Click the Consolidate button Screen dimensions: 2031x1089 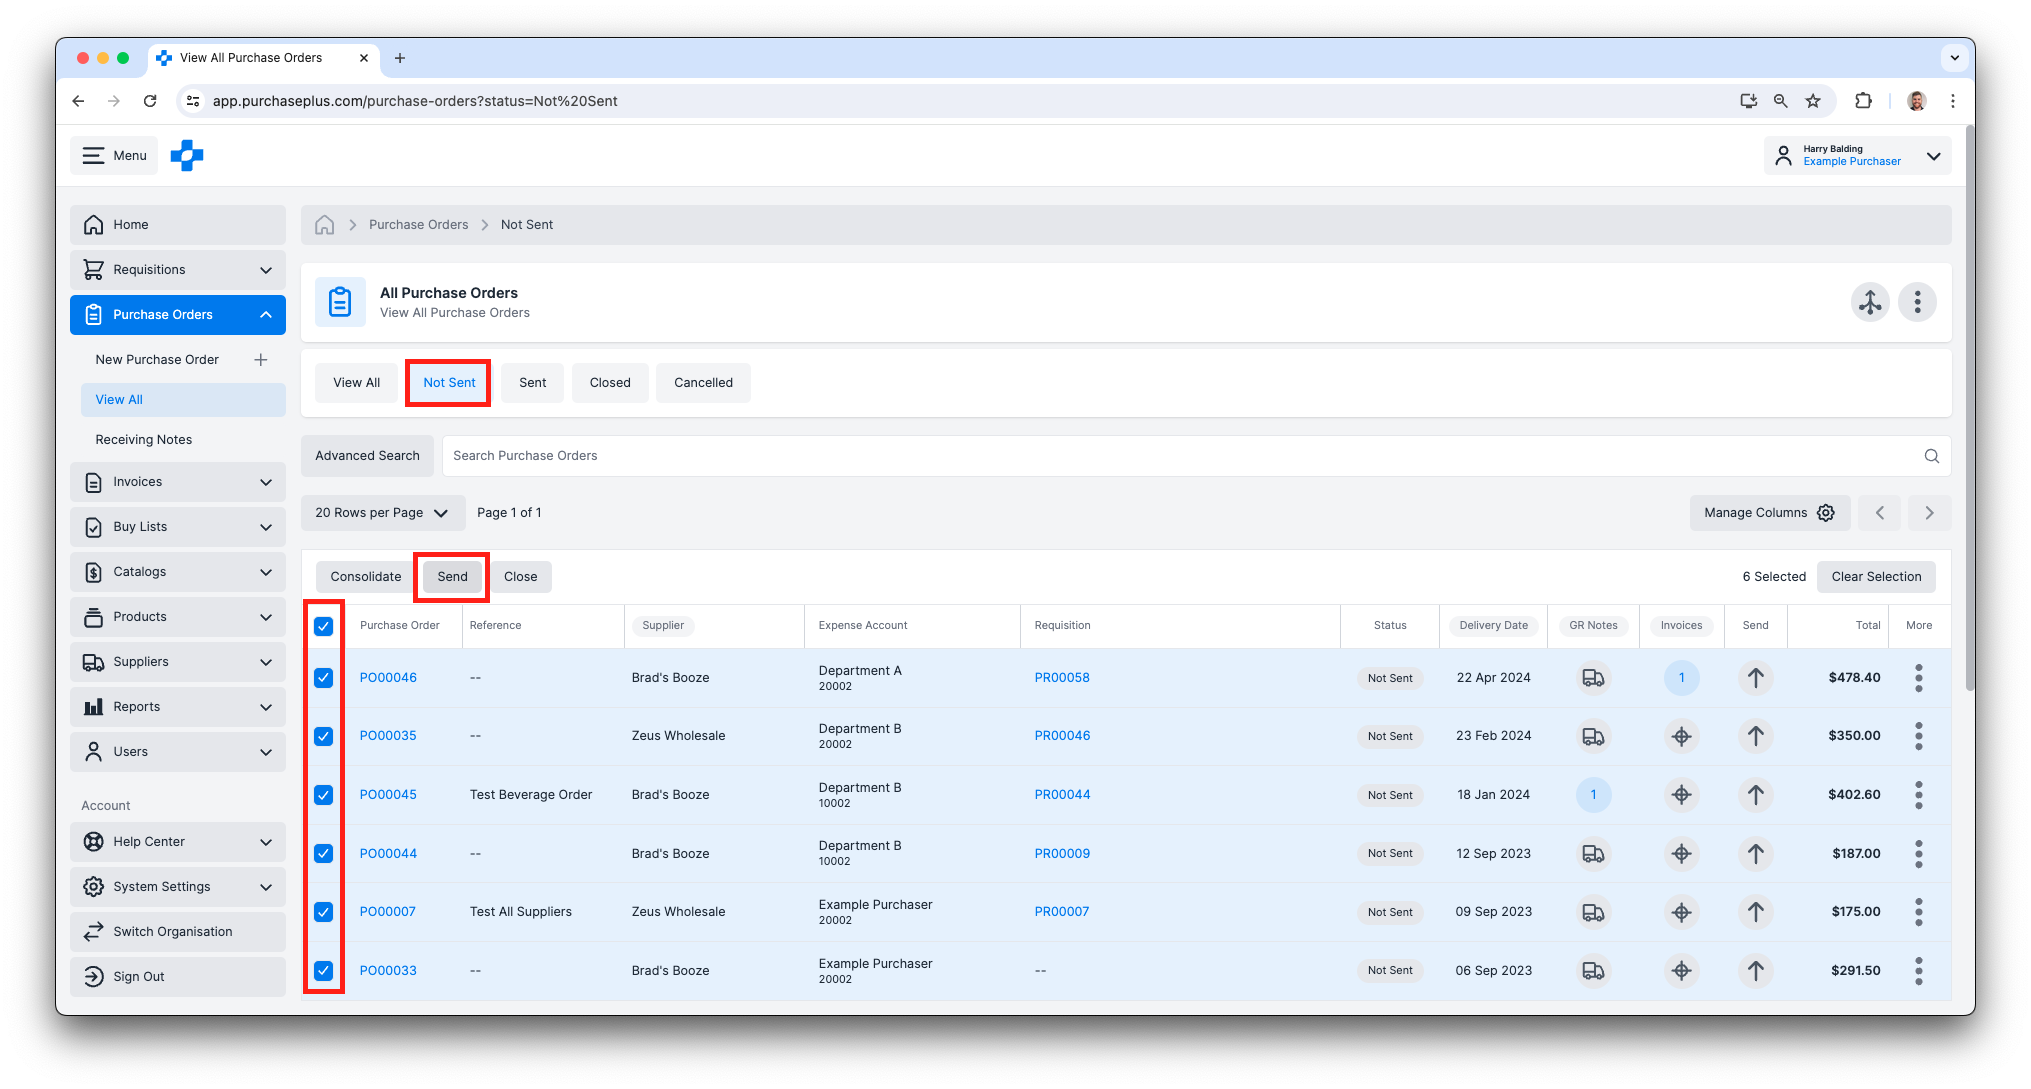(x=366, y=577)
